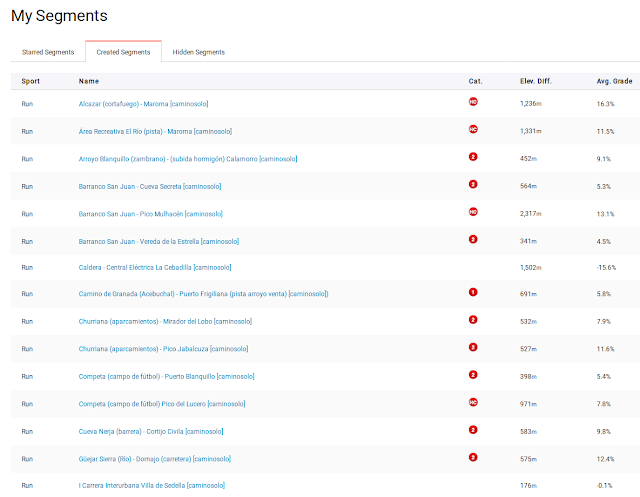Open the Hidden Segments tab

[x=198, y=52]
